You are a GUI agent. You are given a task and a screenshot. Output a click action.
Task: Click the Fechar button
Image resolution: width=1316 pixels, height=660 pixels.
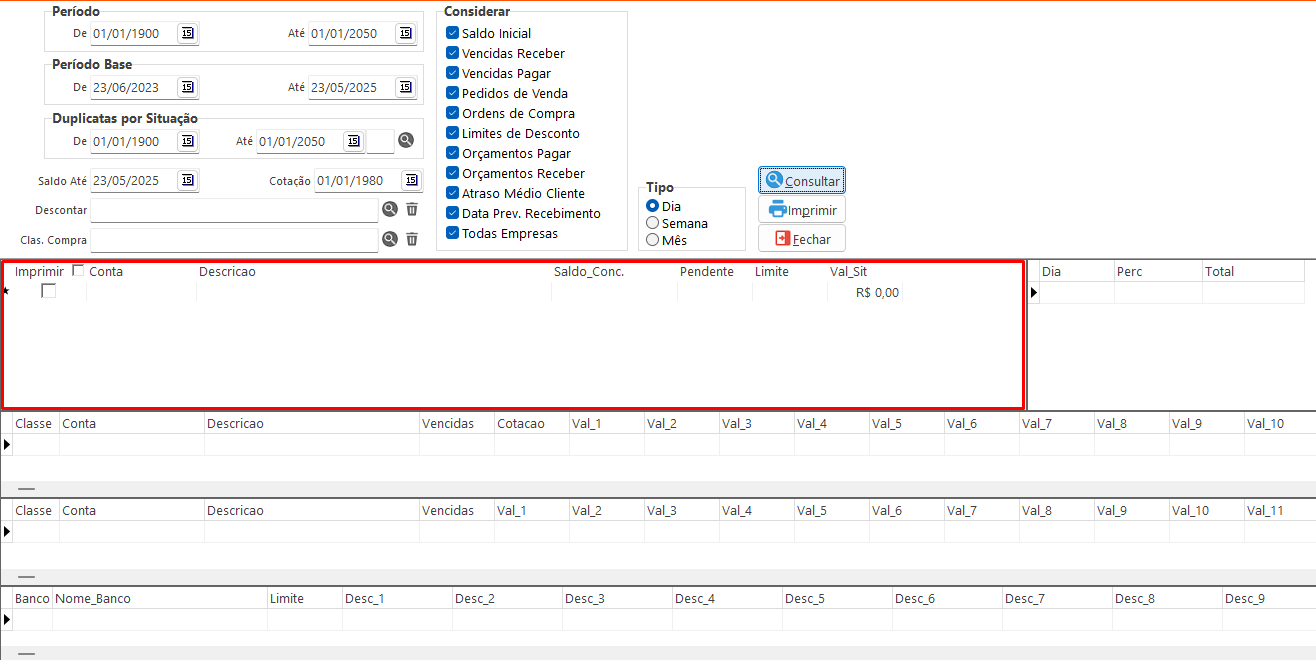click(x=802, y=239)
